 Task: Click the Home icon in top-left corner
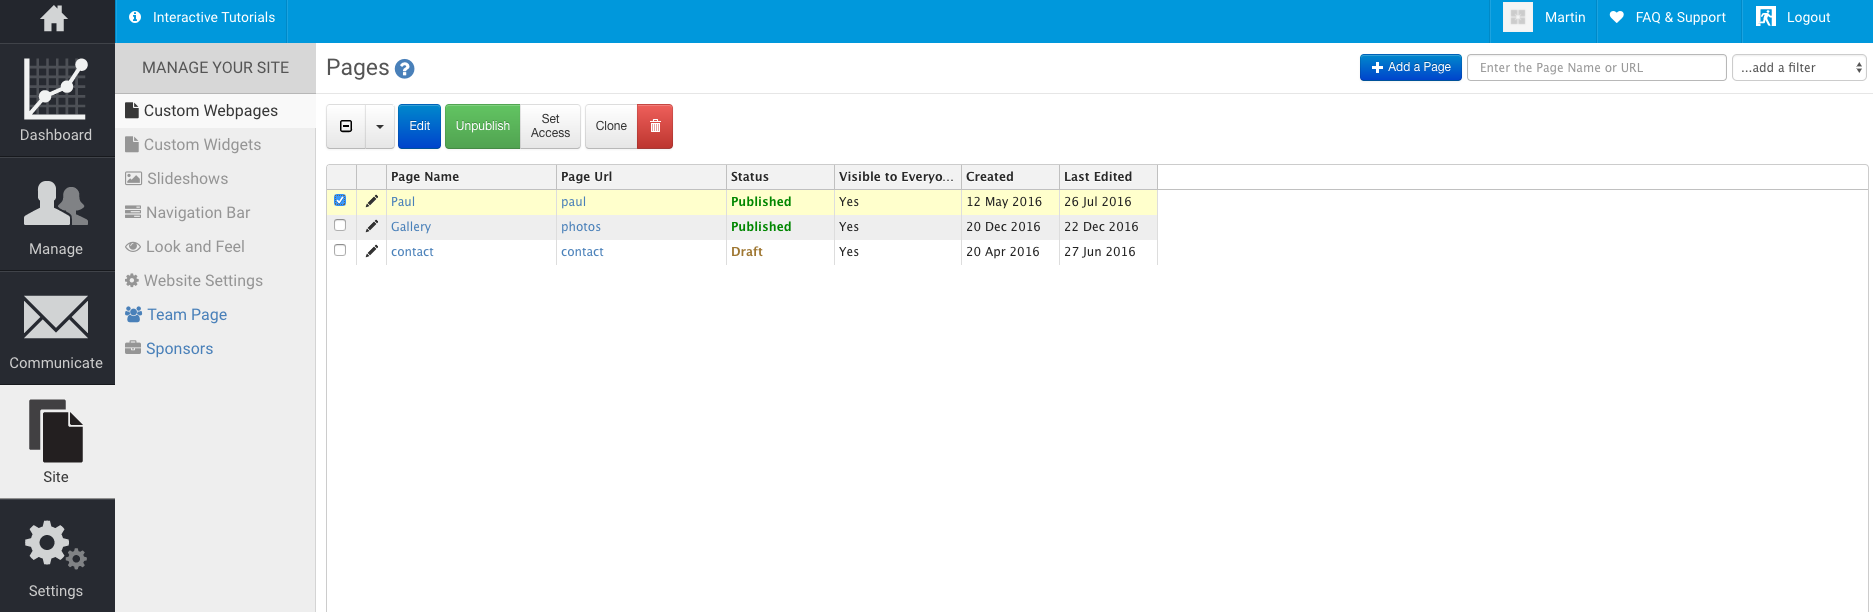[x=54, y=19]
